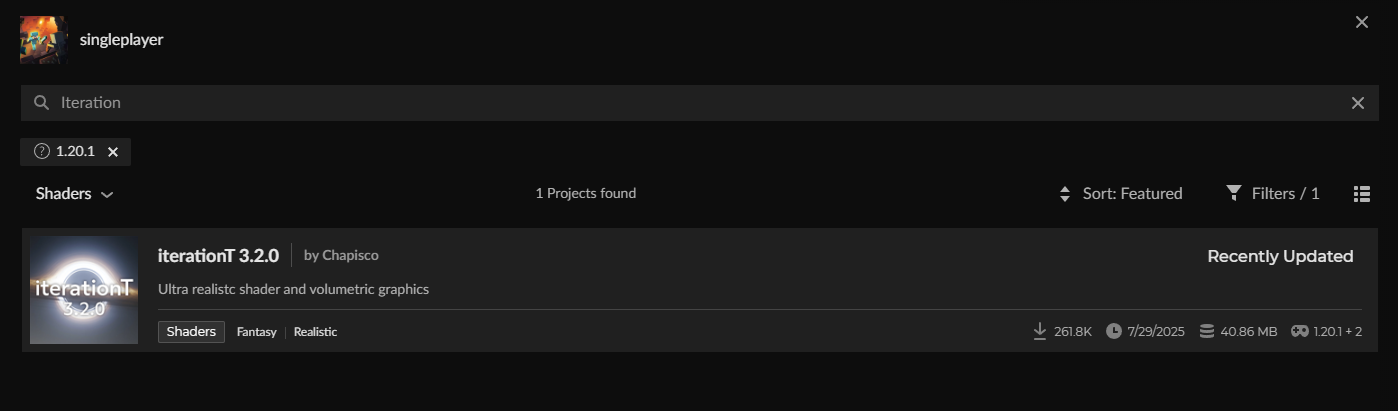Click the search magnifier icon
This screenshot has width=1398, height=411.
[41, 103]
